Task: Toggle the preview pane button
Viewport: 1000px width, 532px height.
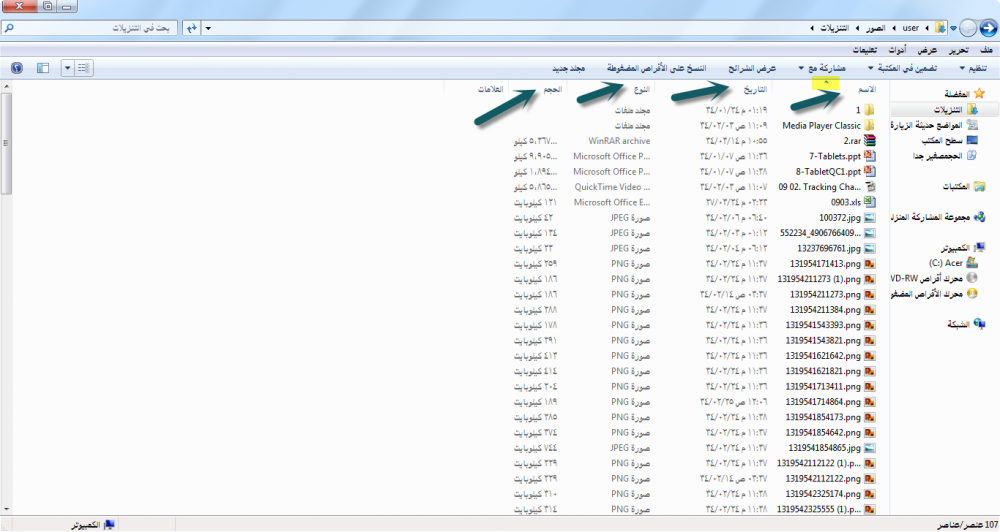Action: click(x=42, y=68)
